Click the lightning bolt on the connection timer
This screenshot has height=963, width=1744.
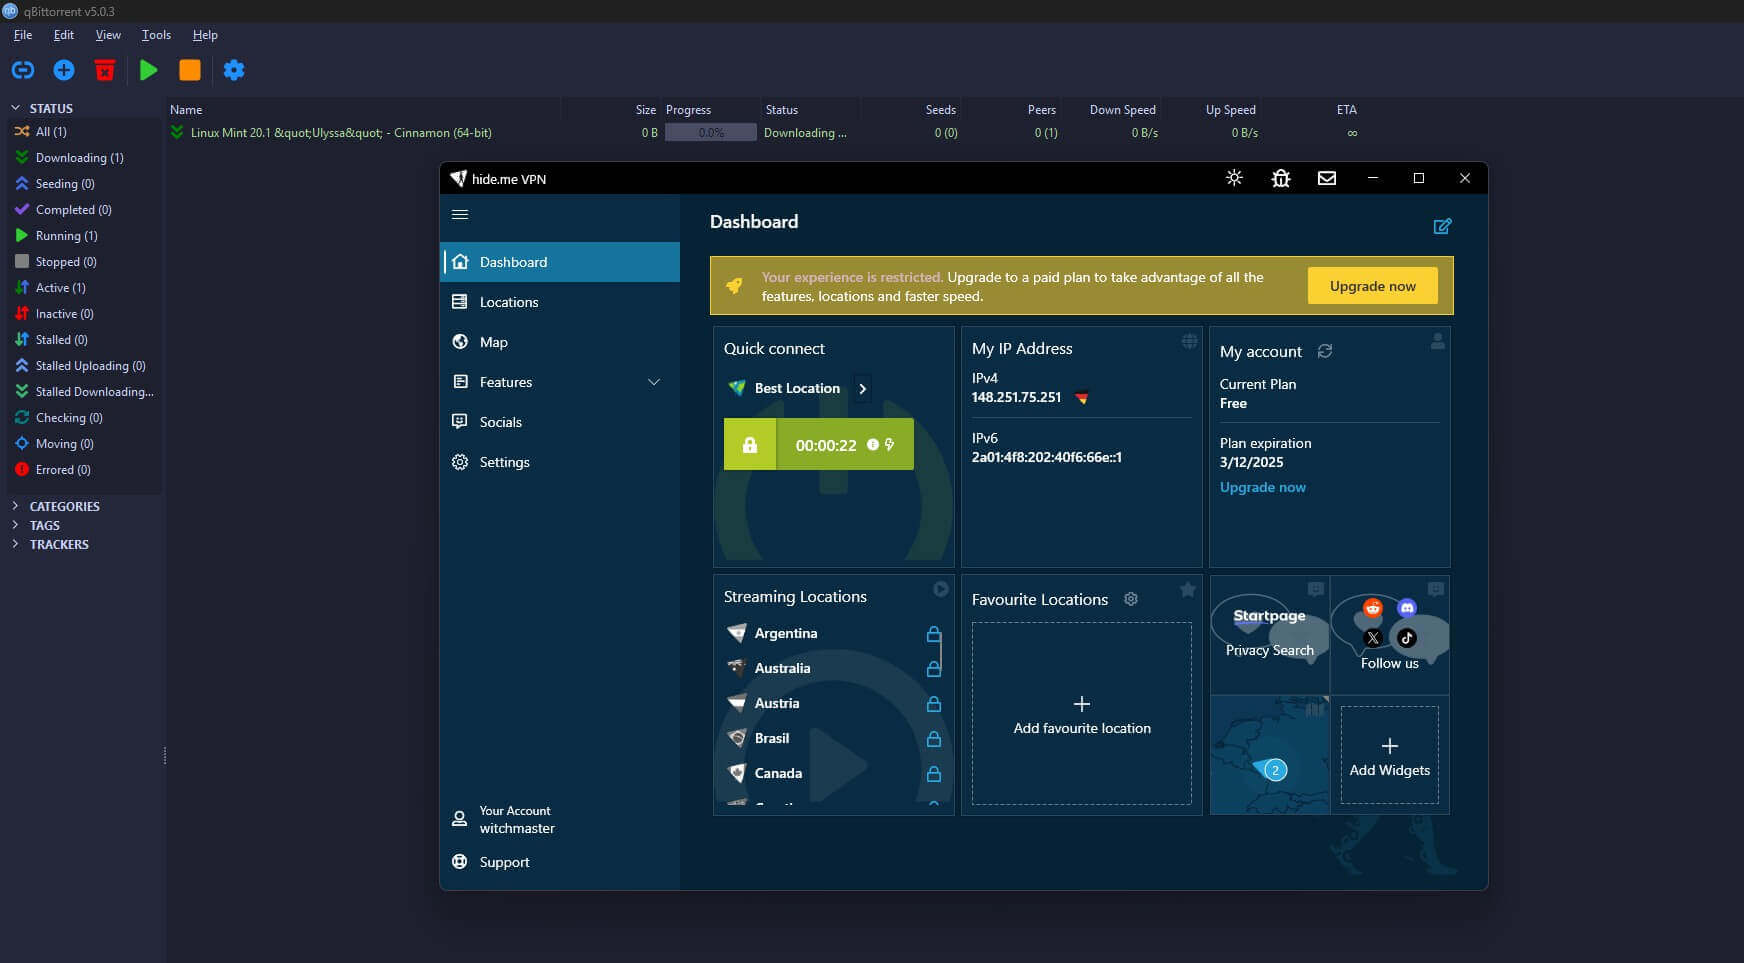[x=889, y=445]
